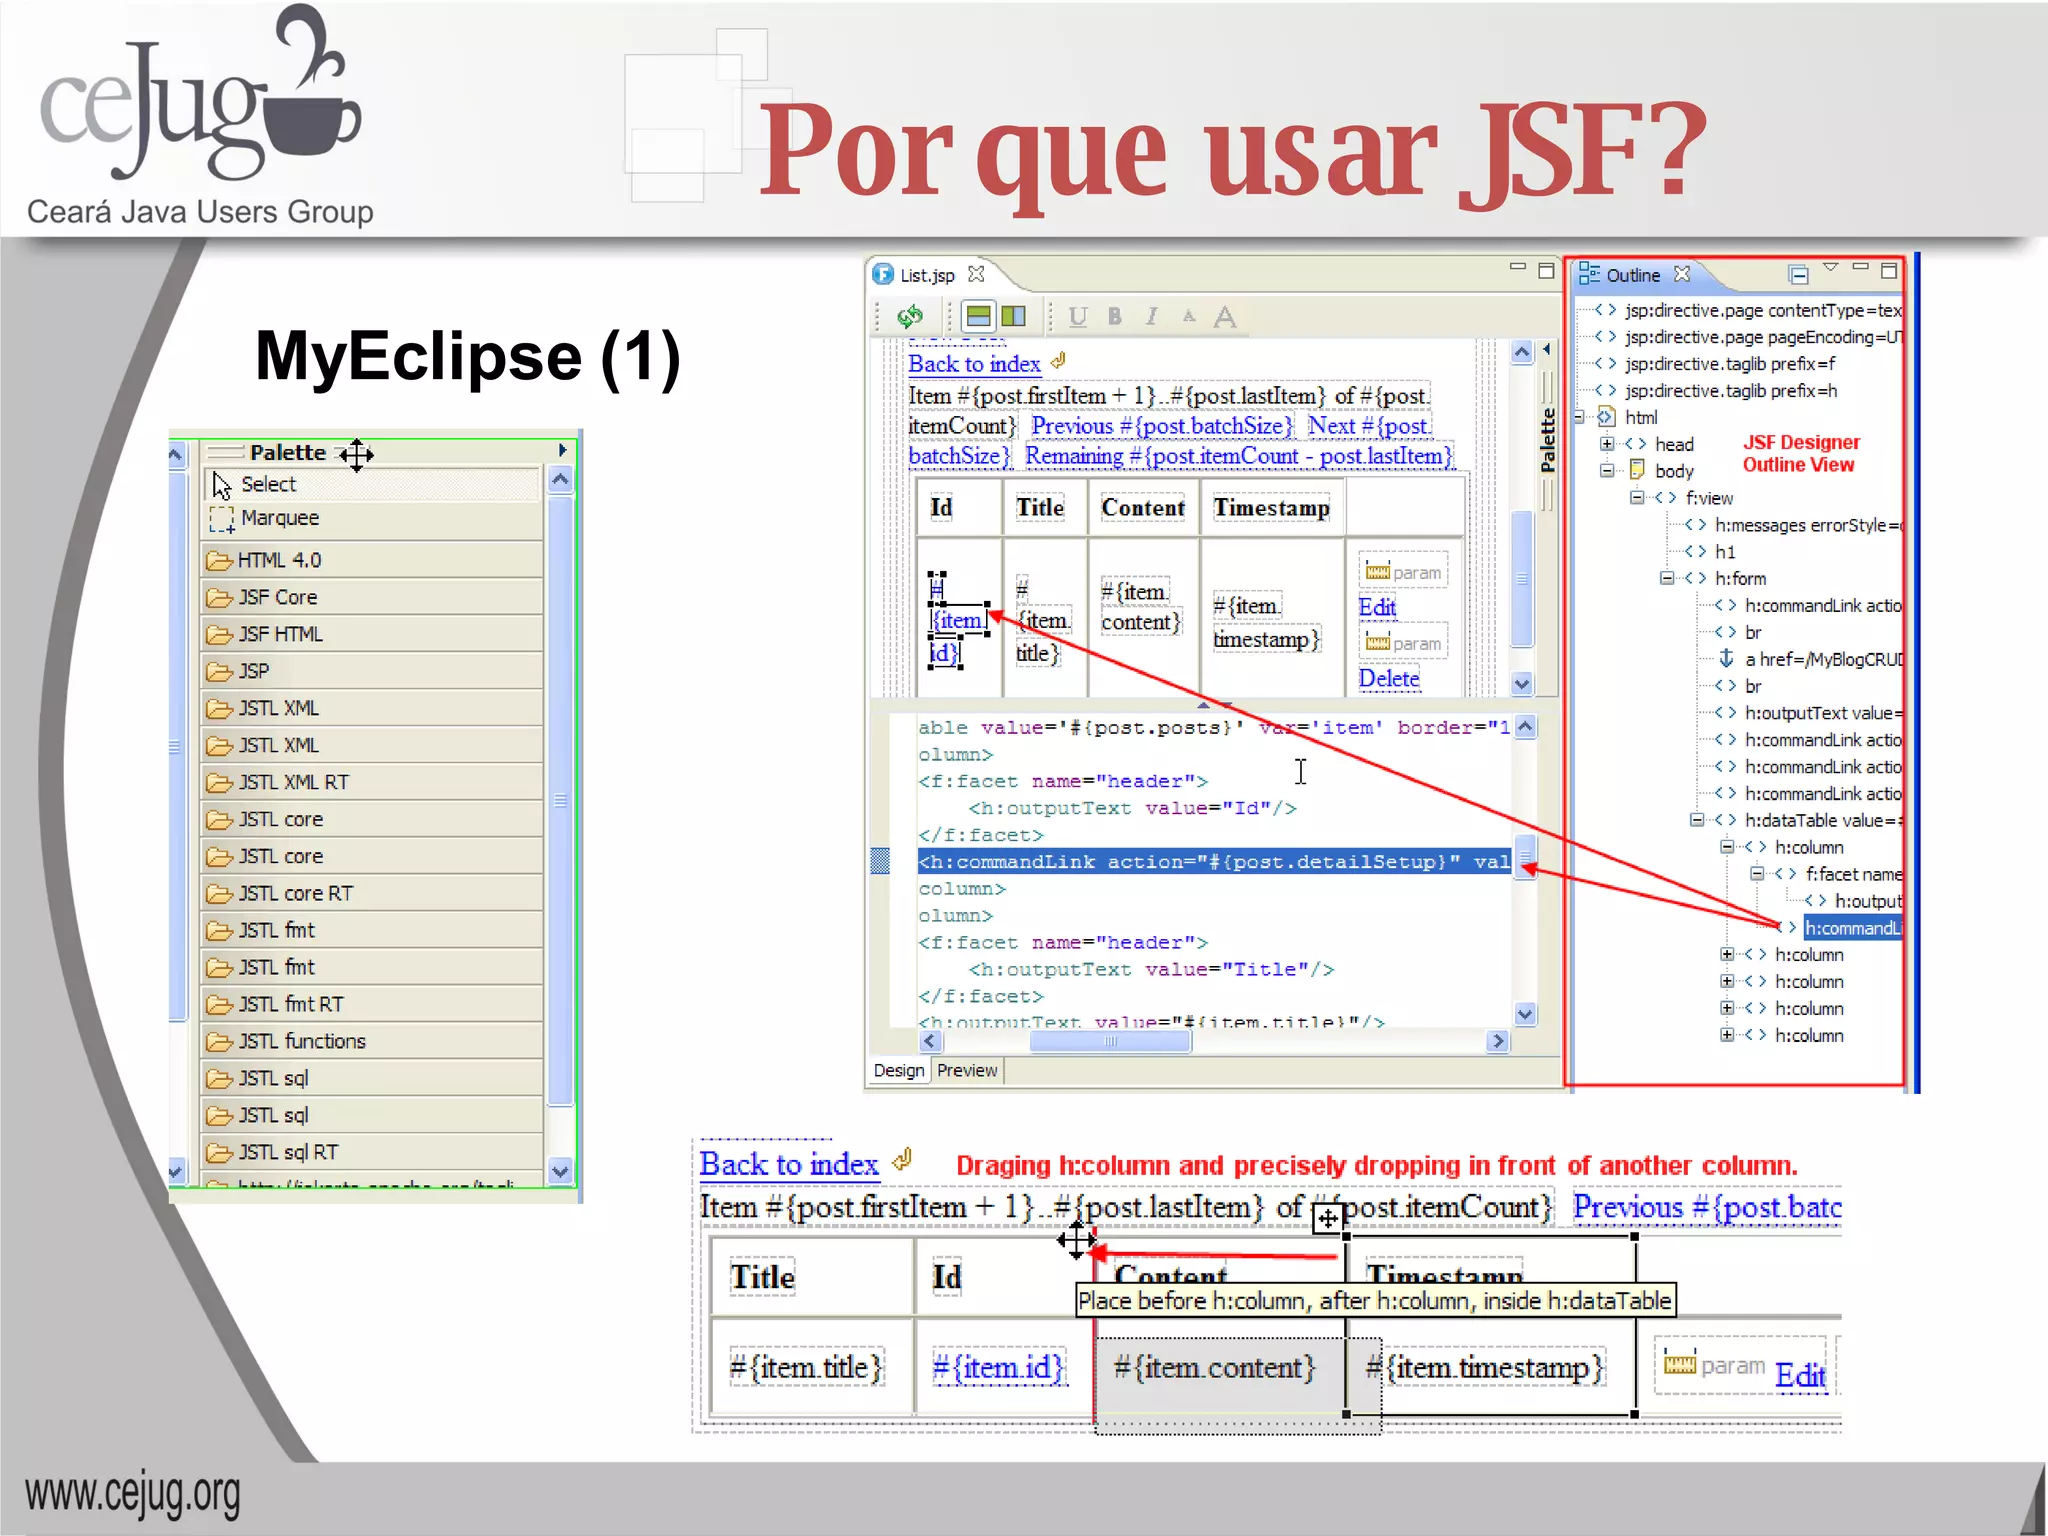2048x1536 pixels.
Task: Click the Edit link in design table
Action: coord(1377,607)
